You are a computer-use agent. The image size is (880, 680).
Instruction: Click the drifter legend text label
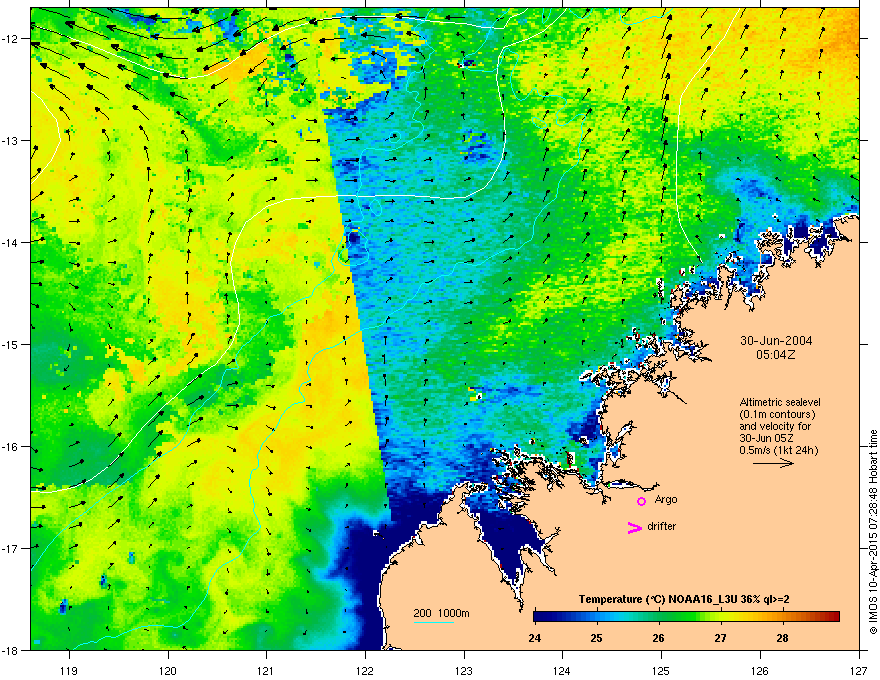tap(662, 526)
